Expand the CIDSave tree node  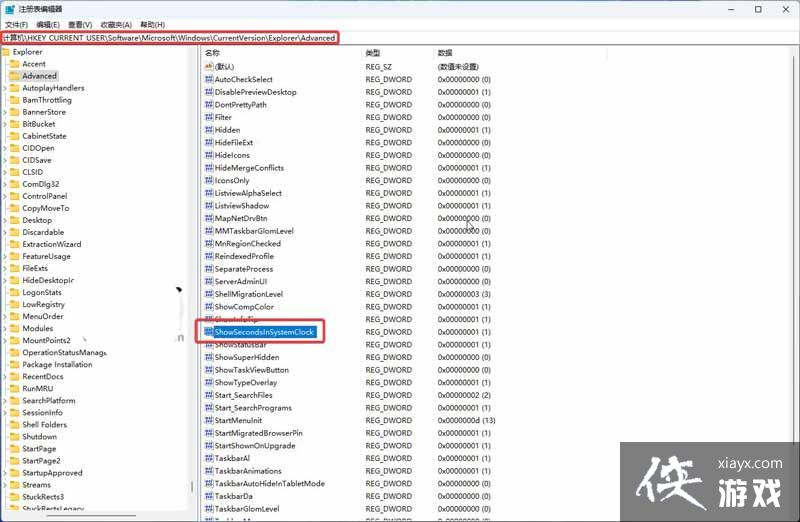tap(5, 160)
